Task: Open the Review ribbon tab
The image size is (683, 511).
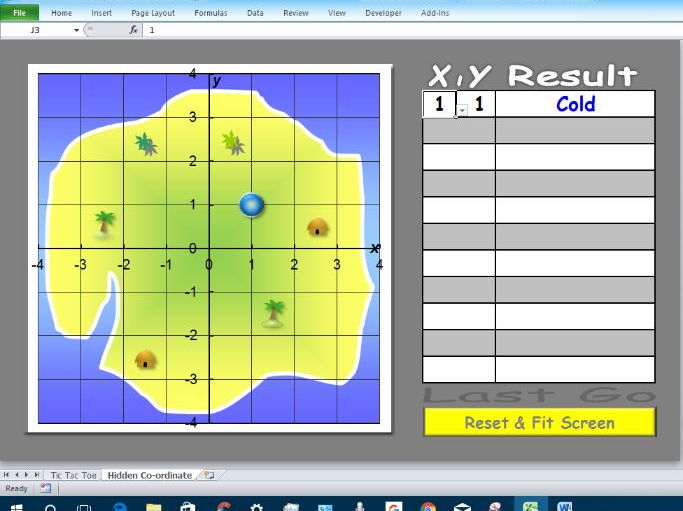Action: pos(296,13)
